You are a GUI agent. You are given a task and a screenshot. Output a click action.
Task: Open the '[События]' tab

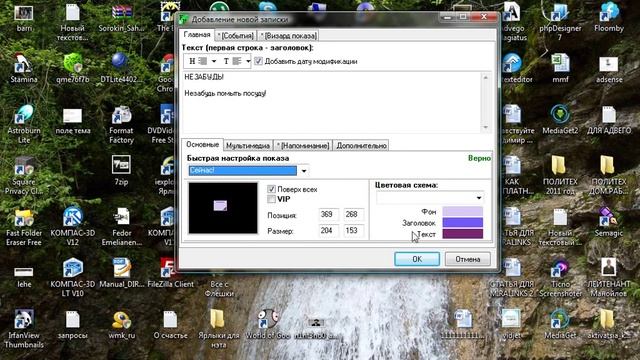click(x=236, y=36)
